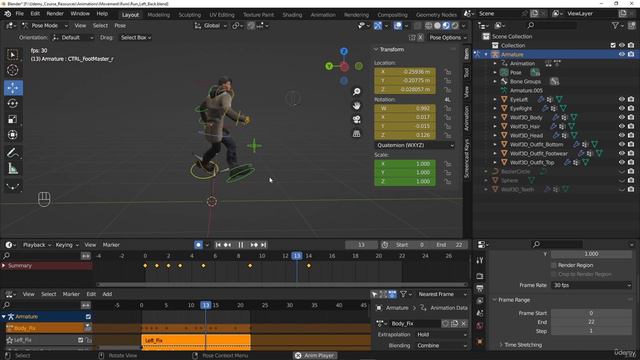Click the Location X value field

[x=405, y=72]
